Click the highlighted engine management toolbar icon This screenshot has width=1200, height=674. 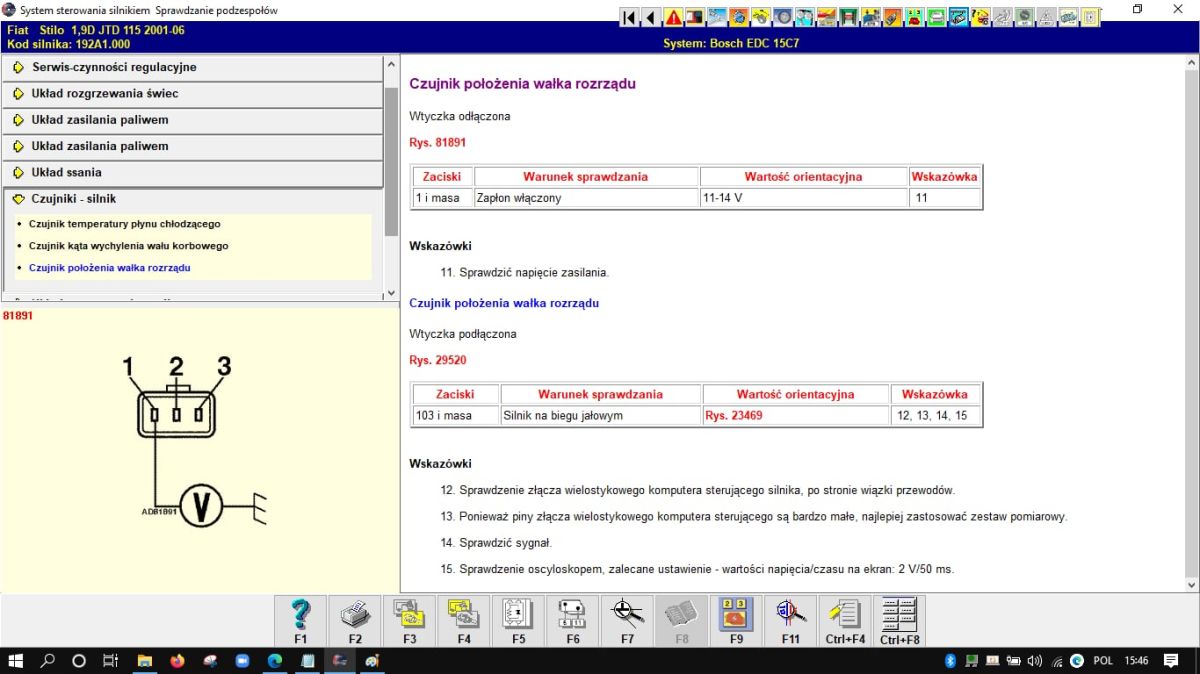959,17
